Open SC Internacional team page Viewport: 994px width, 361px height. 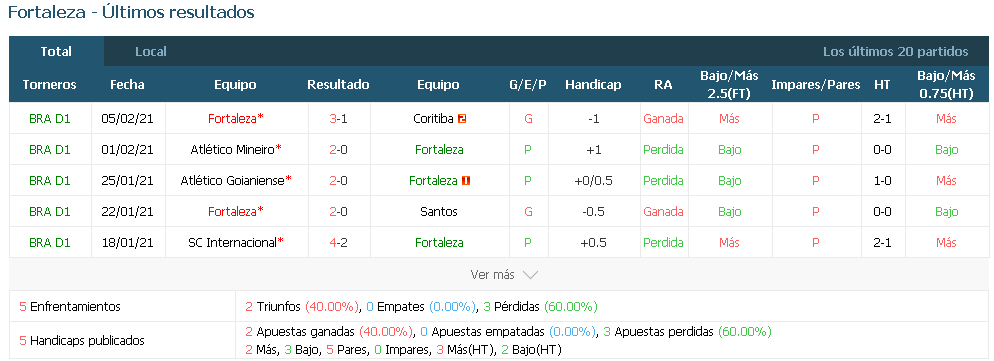click(233, 242)
